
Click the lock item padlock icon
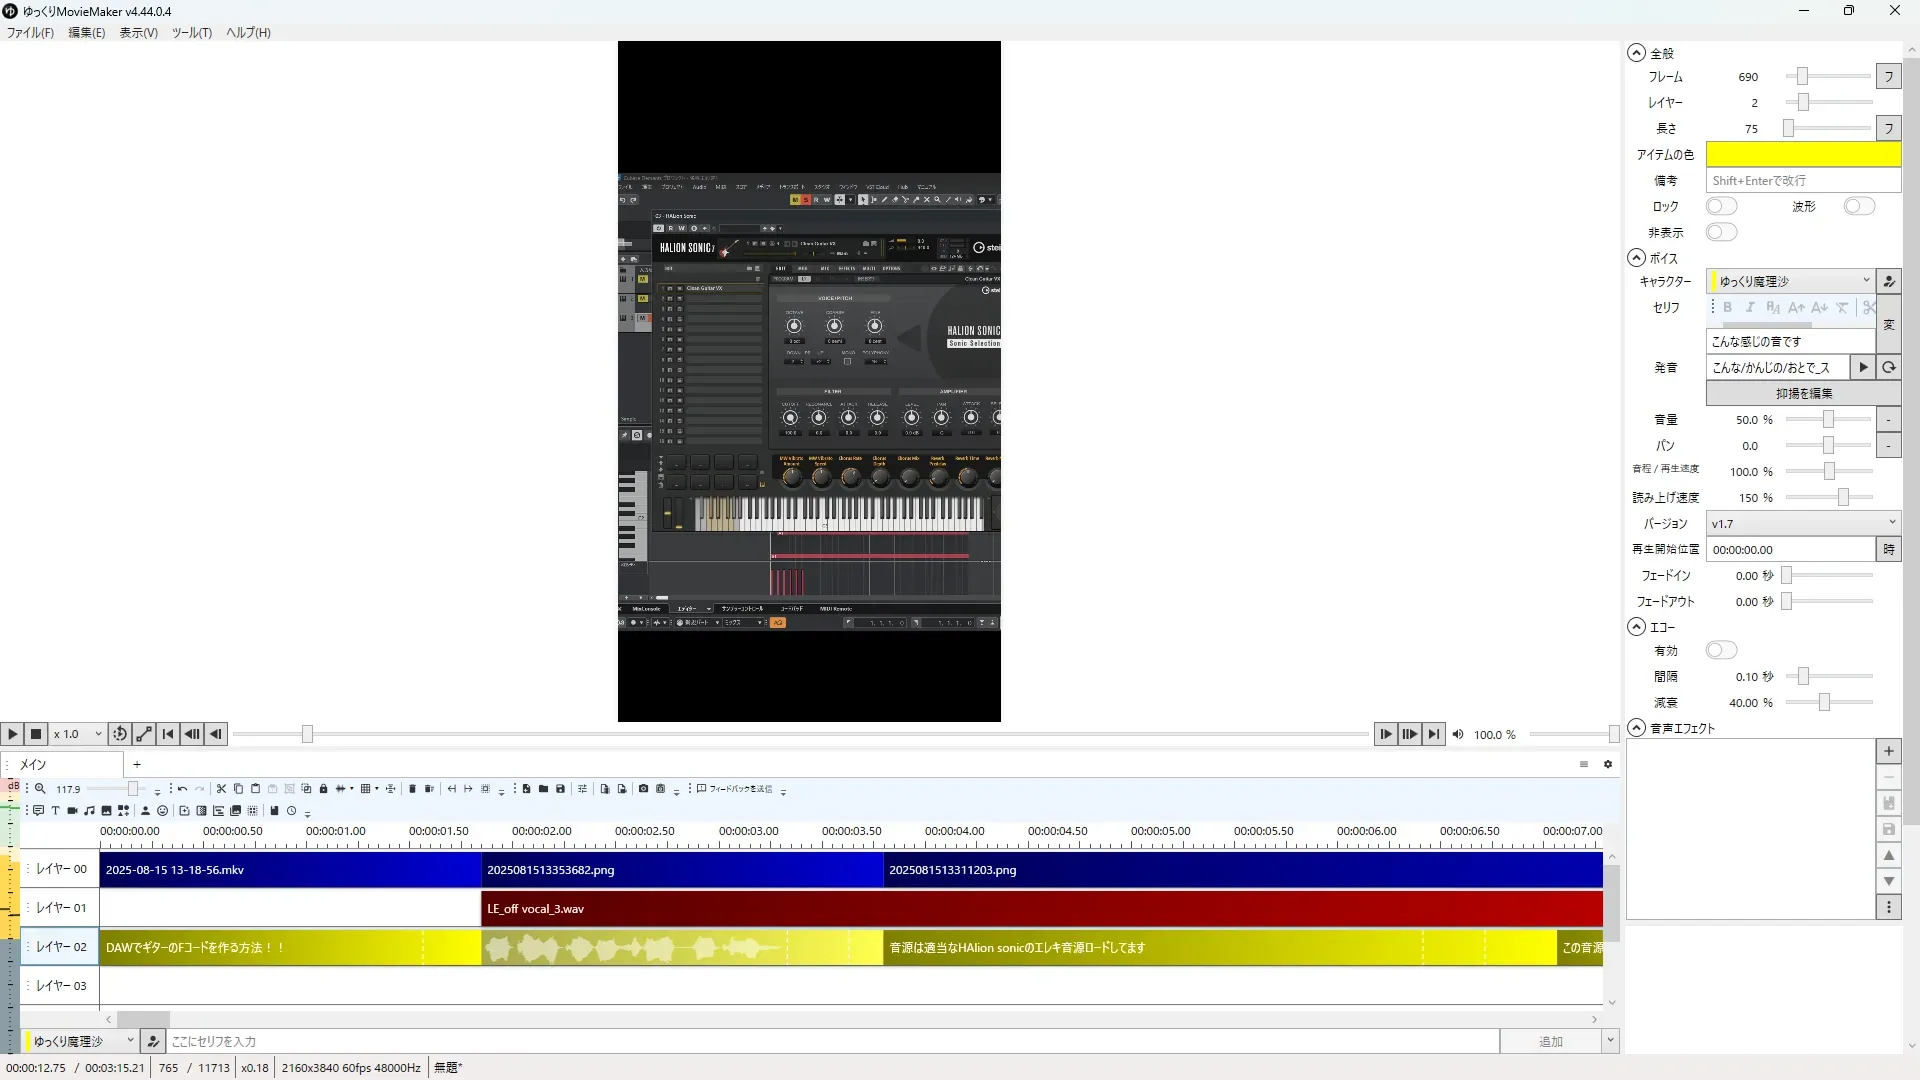(x=323, y=789)
